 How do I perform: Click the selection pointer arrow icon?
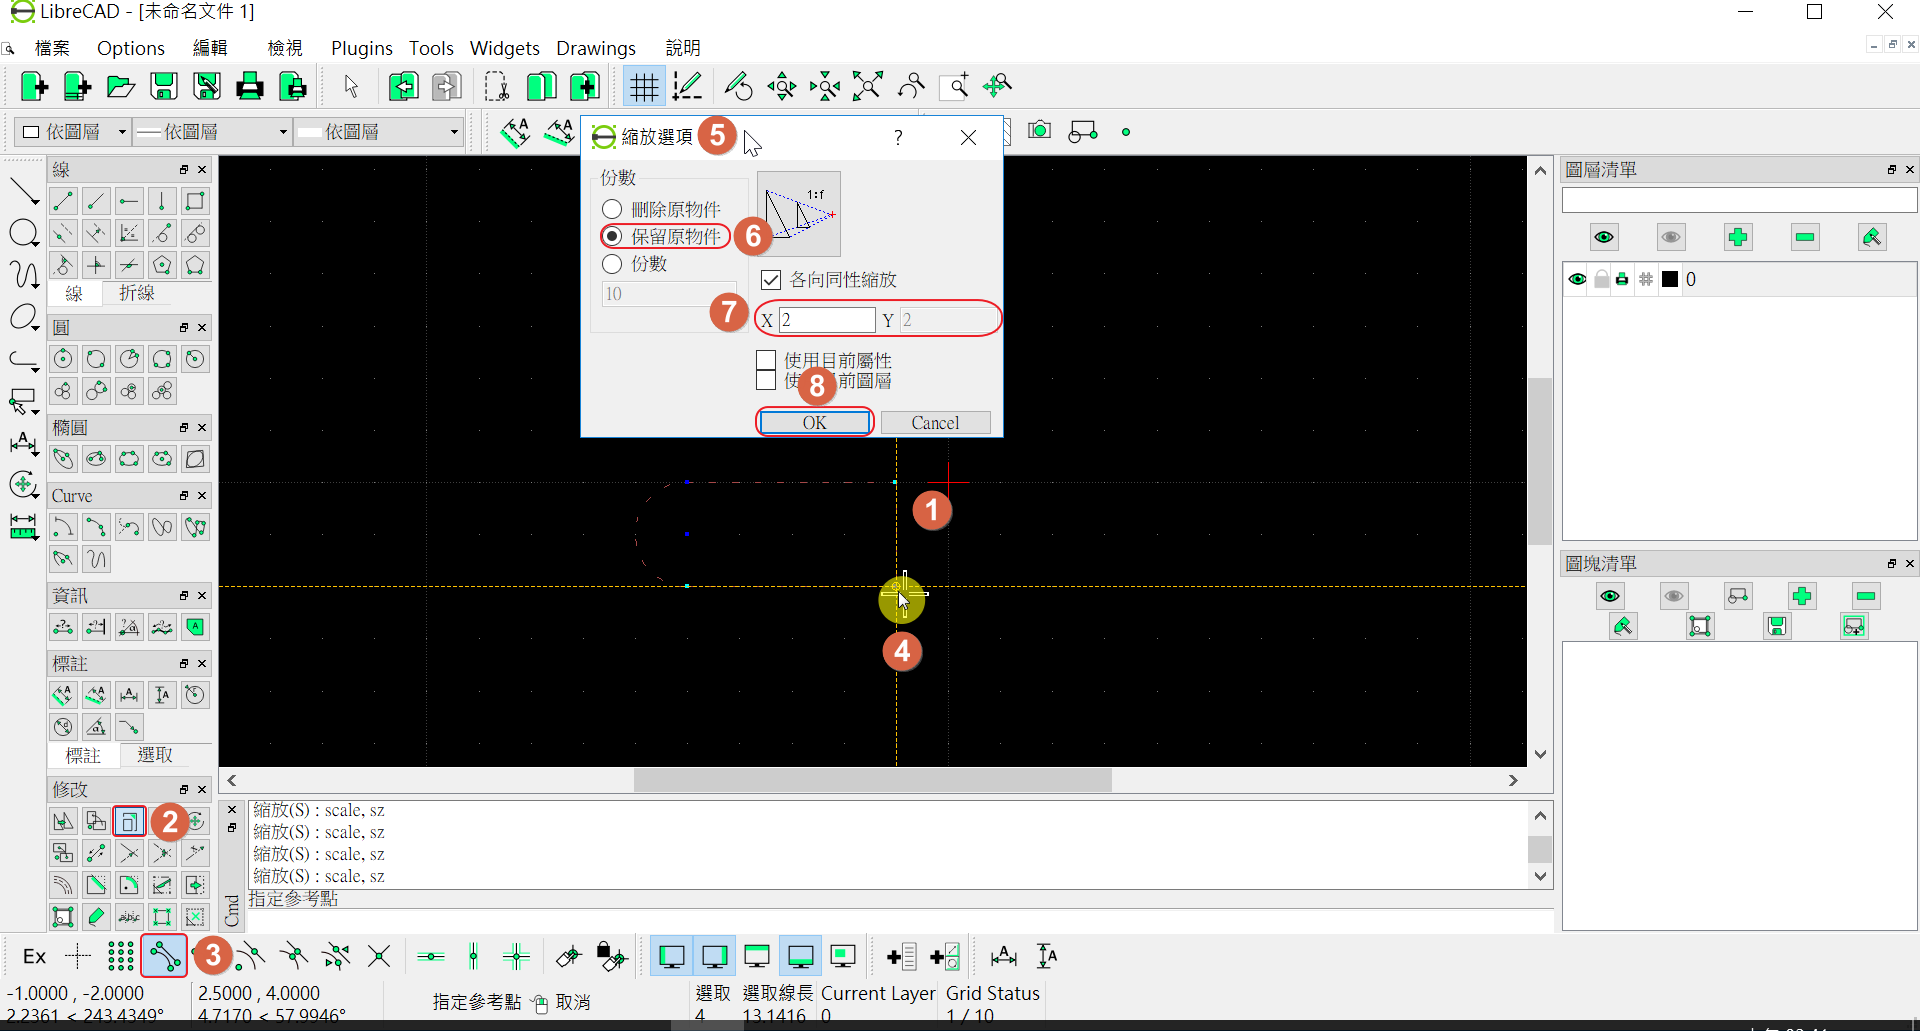click(351, 87)
